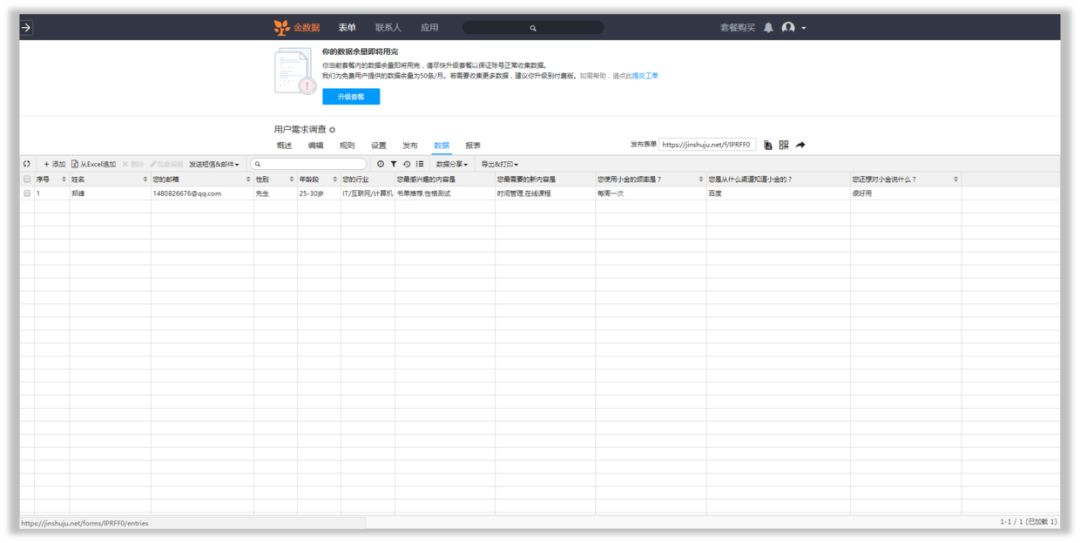Open the user avatar menu

[793, 28]
